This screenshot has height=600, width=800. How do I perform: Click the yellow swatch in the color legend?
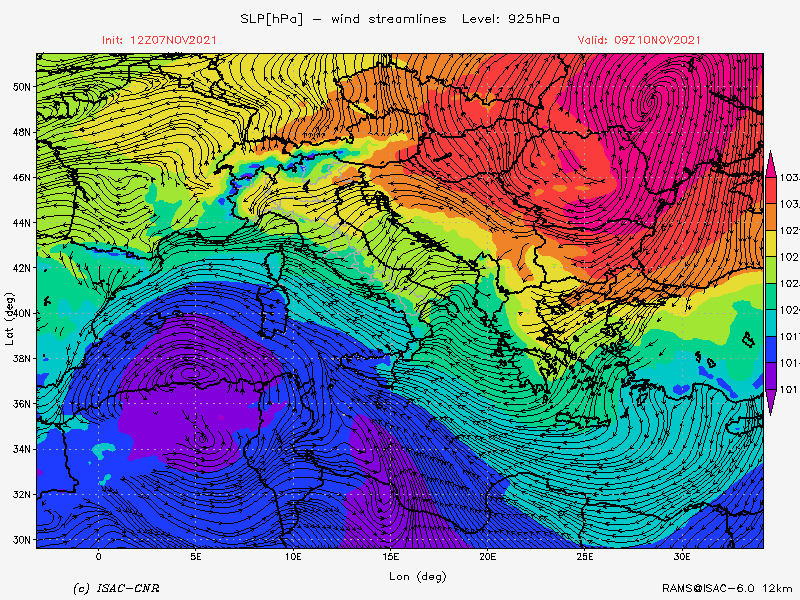point(771,243)
